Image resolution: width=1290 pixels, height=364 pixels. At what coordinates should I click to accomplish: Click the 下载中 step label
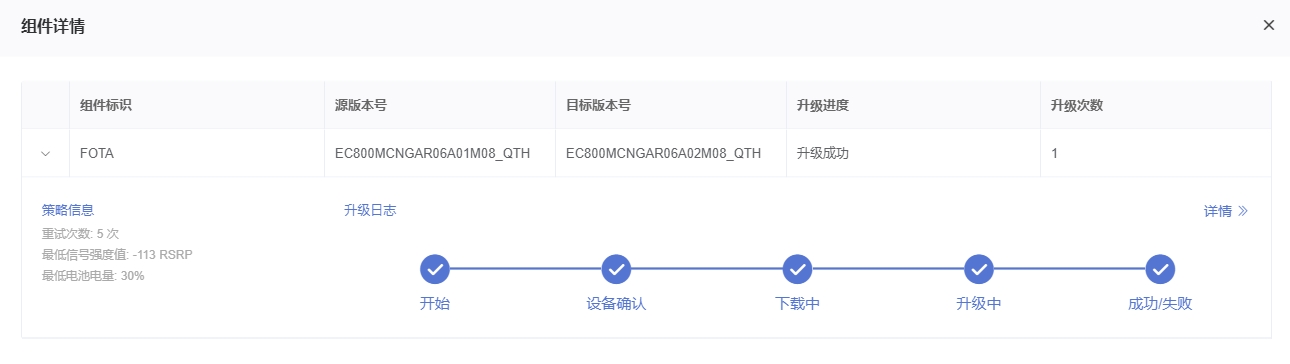[x=797, y=303]
